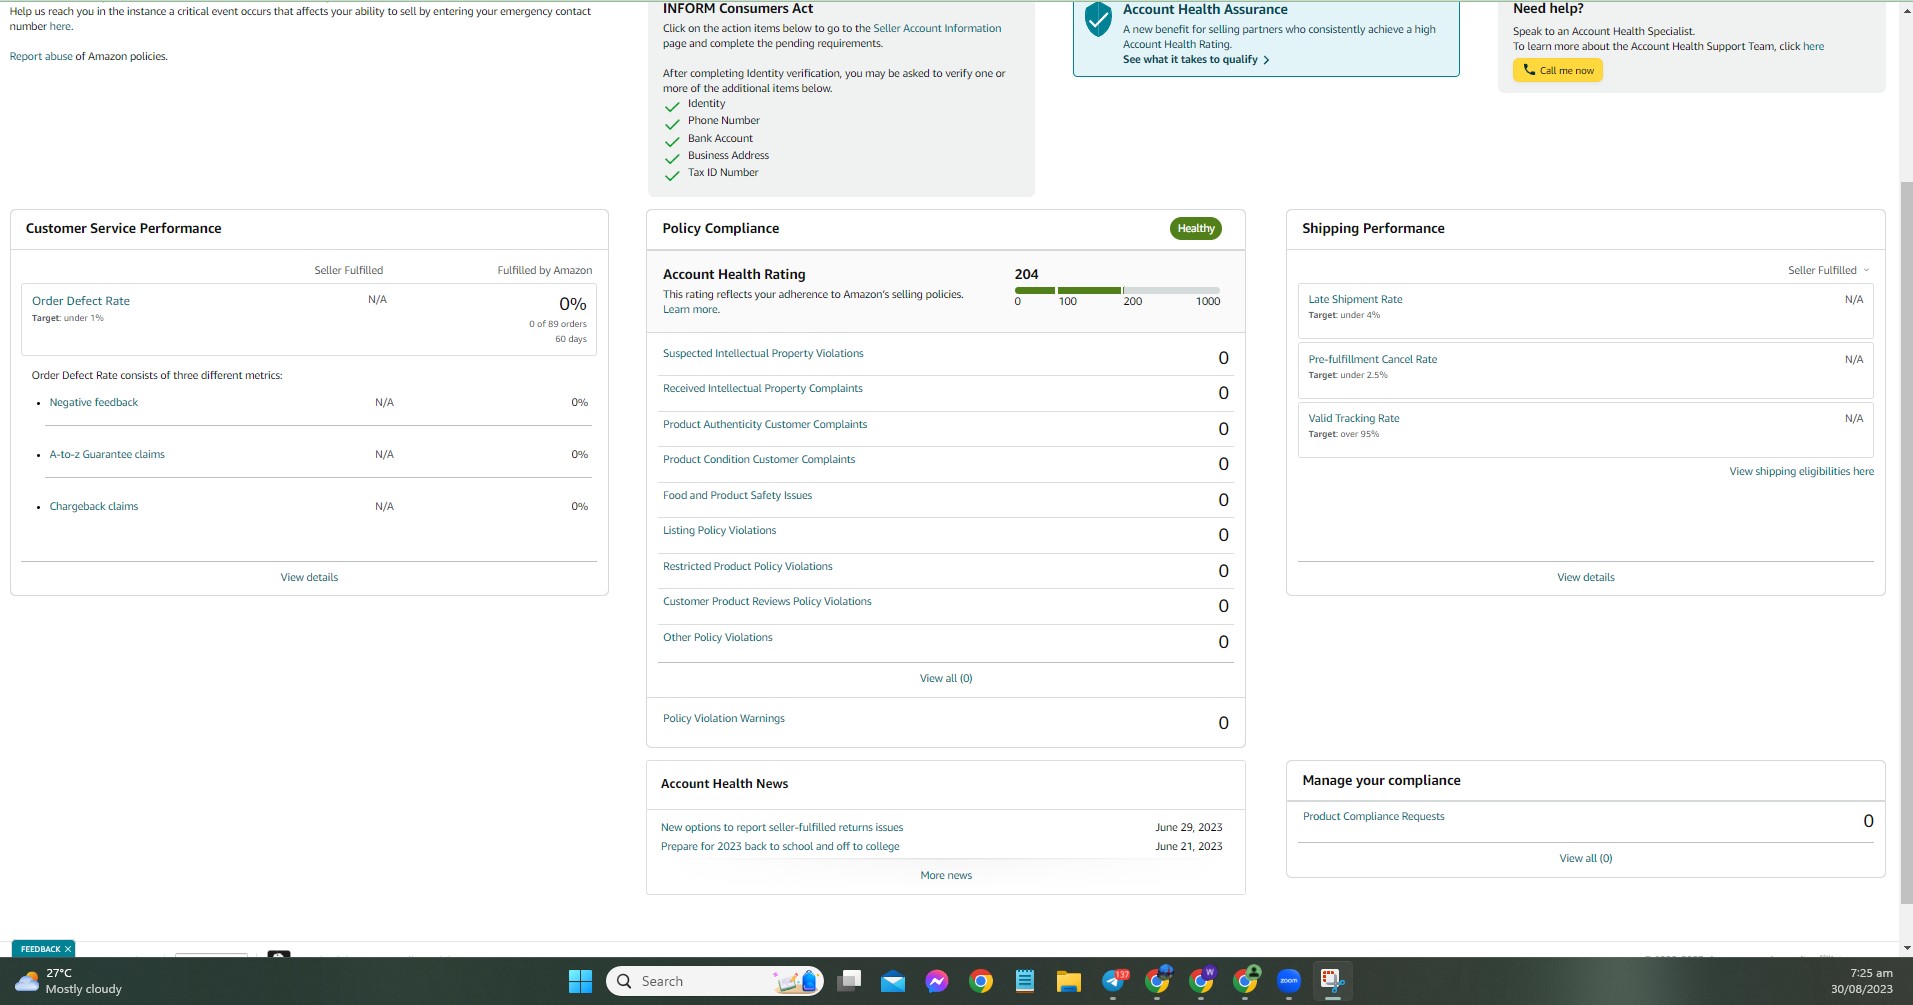The height and width of the screenshot is (1005, 1913).
Task: Open Product Compliance Requests
Action: (1373, 816)
